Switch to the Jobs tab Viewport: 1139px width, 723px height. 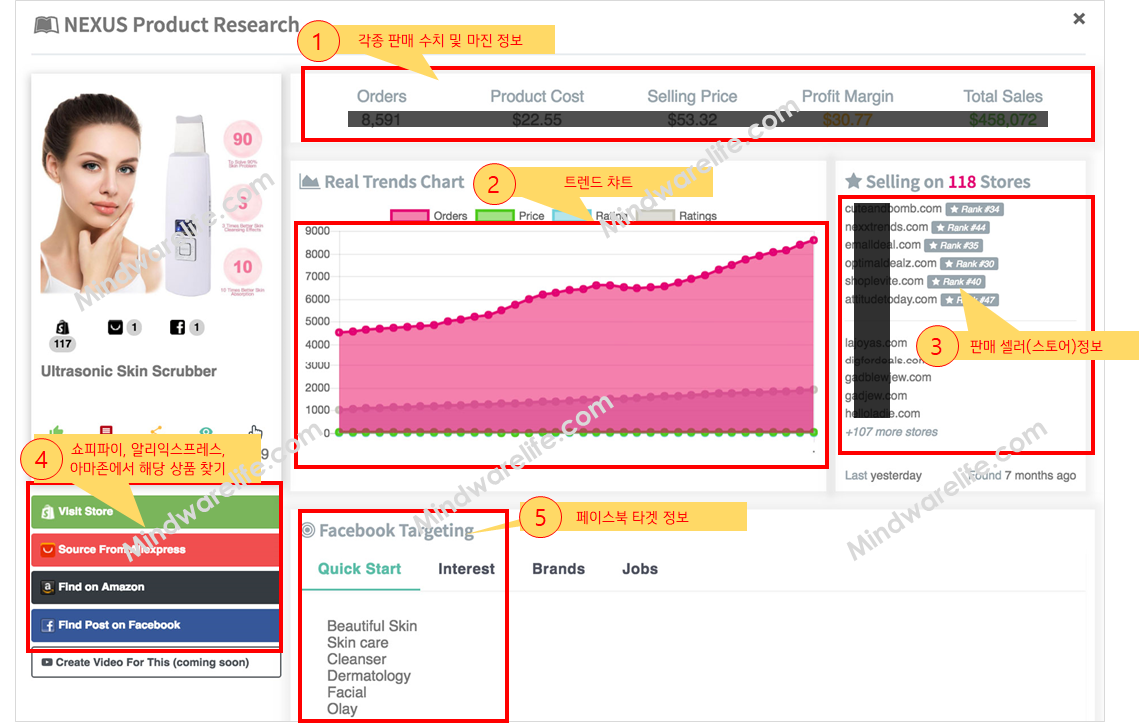click(x=640, y=569)
